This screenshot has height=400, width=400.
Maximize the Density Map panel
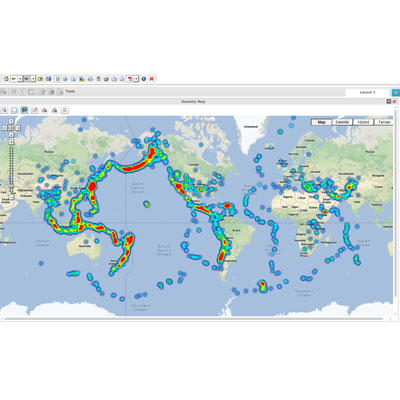pos(389,101)
